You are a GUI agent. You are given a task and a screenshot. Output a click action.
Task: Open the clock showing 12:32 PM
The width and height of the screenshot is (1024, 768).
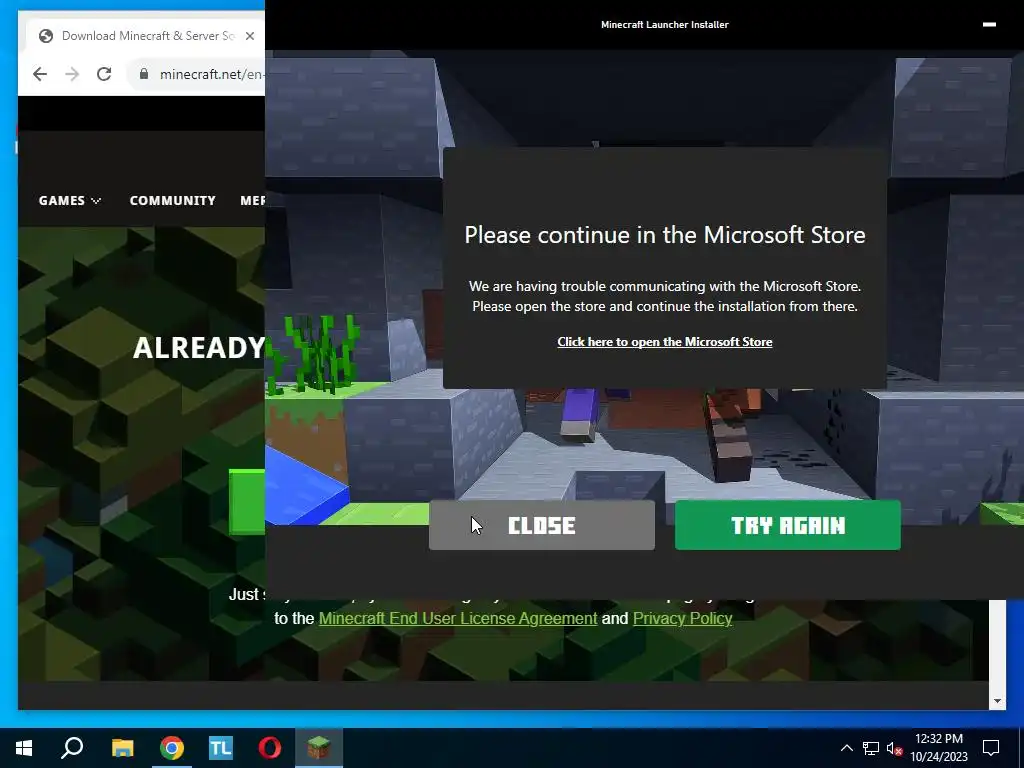click(939, 748)
